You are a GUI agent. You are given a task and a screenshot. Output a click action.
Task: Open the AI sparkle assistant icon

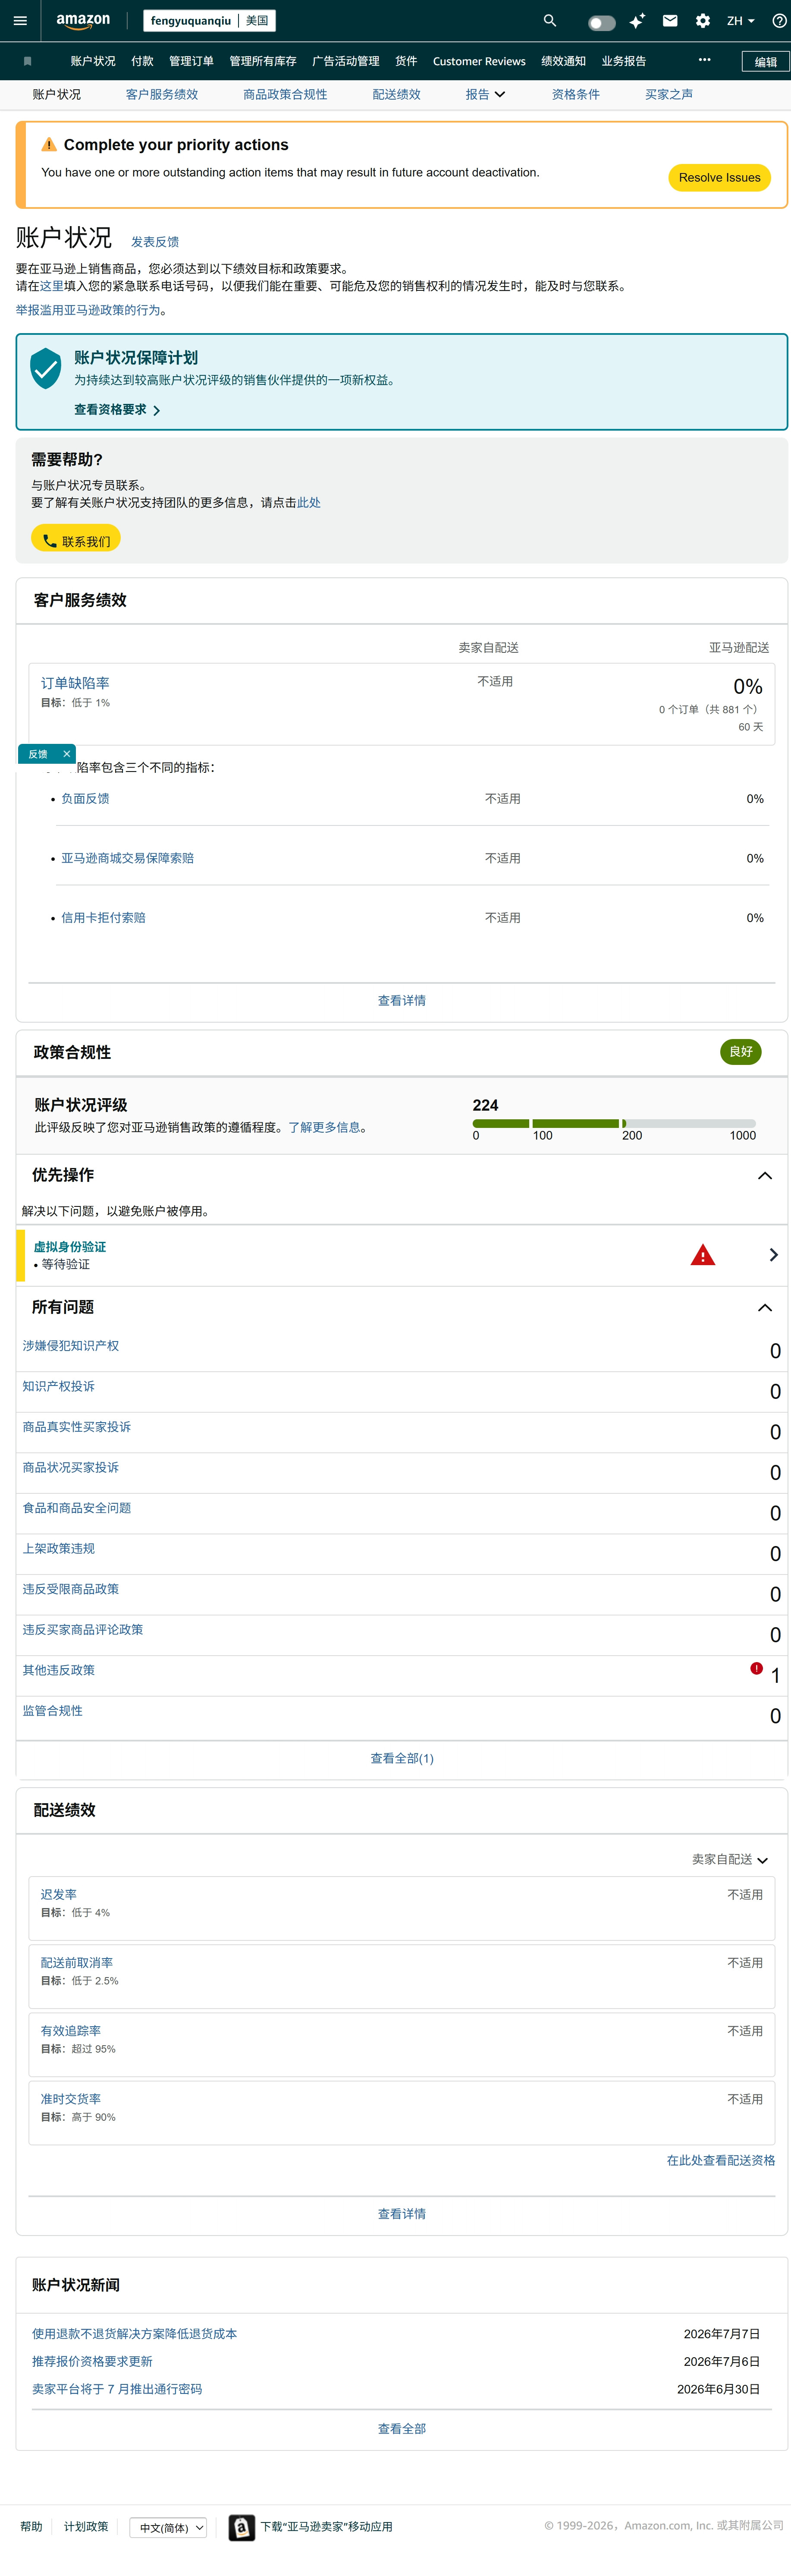click(x=637, y=21)
